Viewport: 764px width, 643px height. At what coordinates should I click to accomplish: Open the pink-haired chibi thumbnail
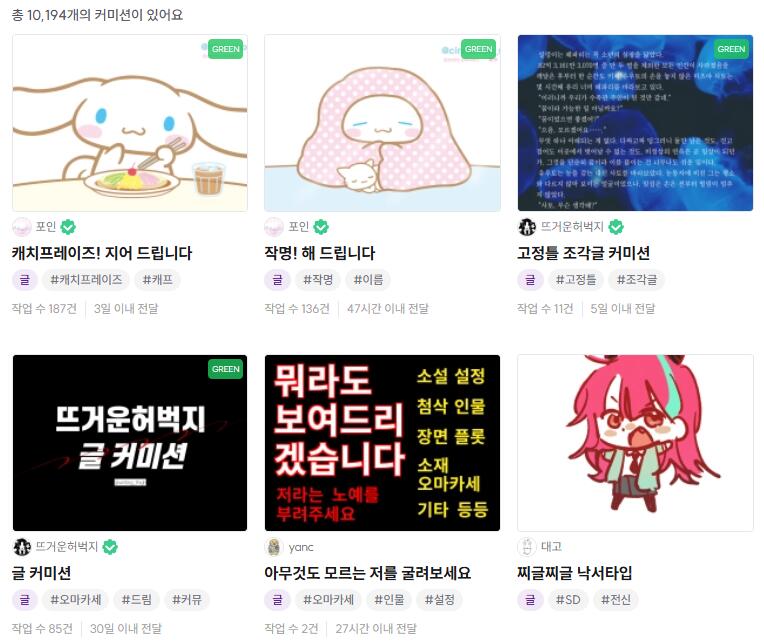click(x=635, y=443)
